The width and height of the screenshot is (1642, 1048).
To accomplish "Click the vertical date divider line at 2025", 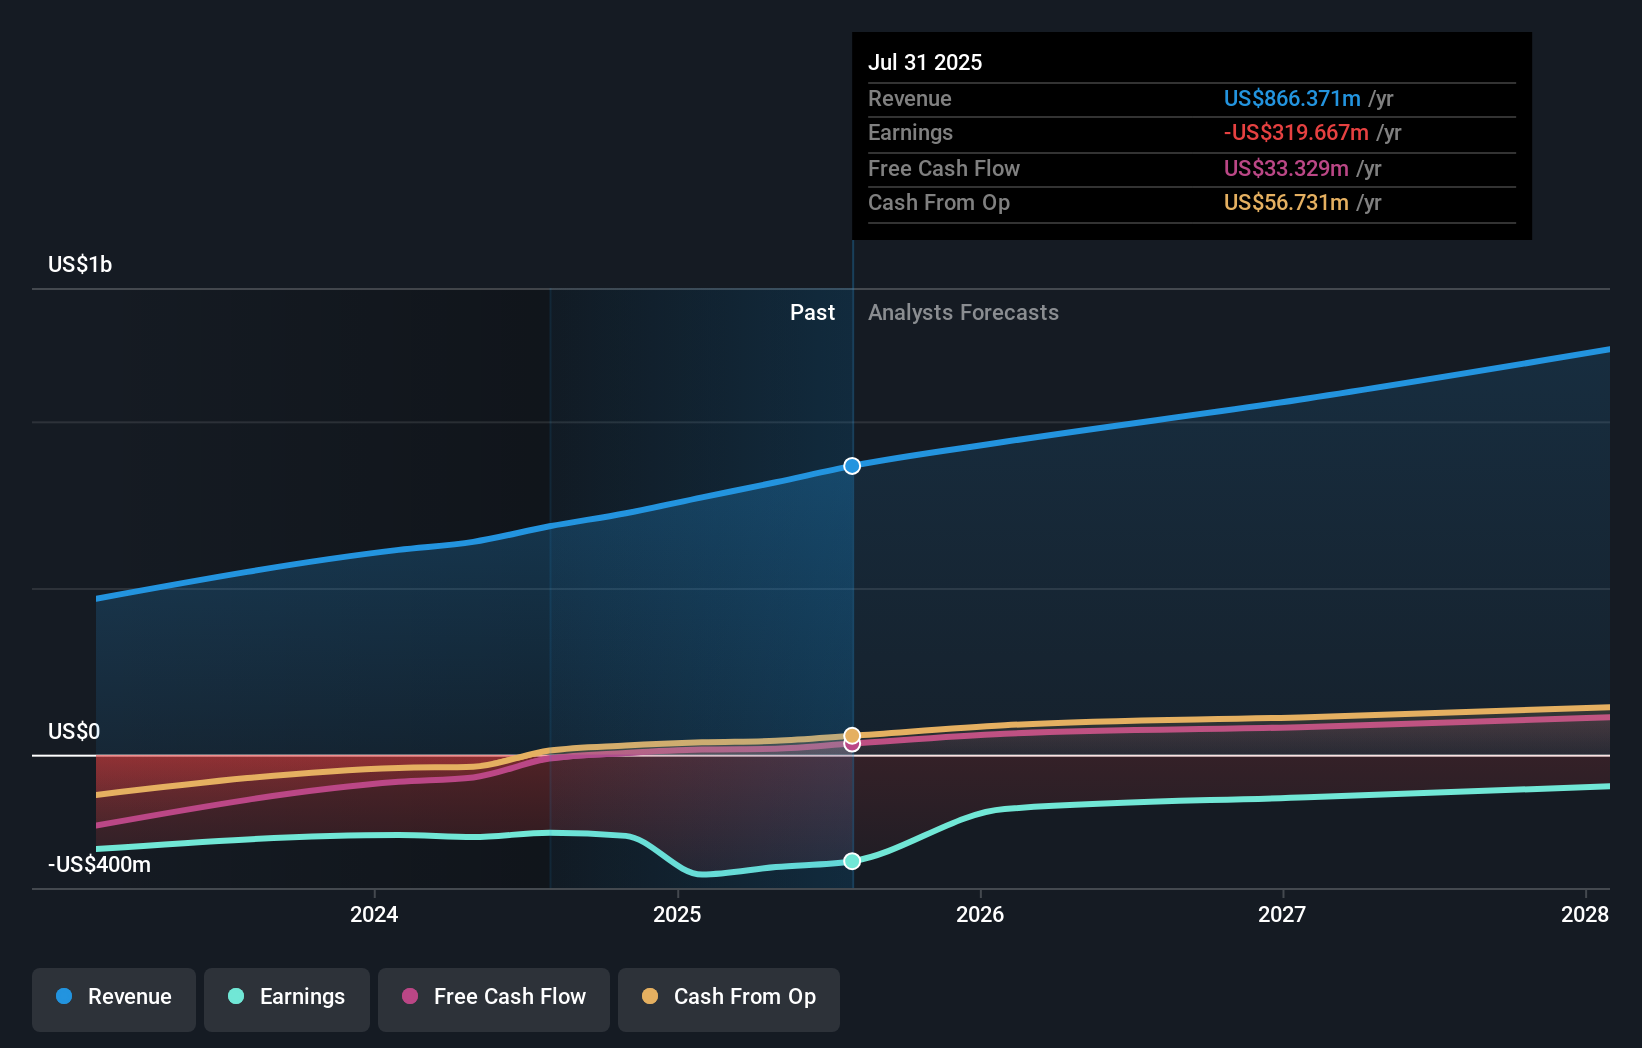I will pyautogui.click(x=852, y=600).
